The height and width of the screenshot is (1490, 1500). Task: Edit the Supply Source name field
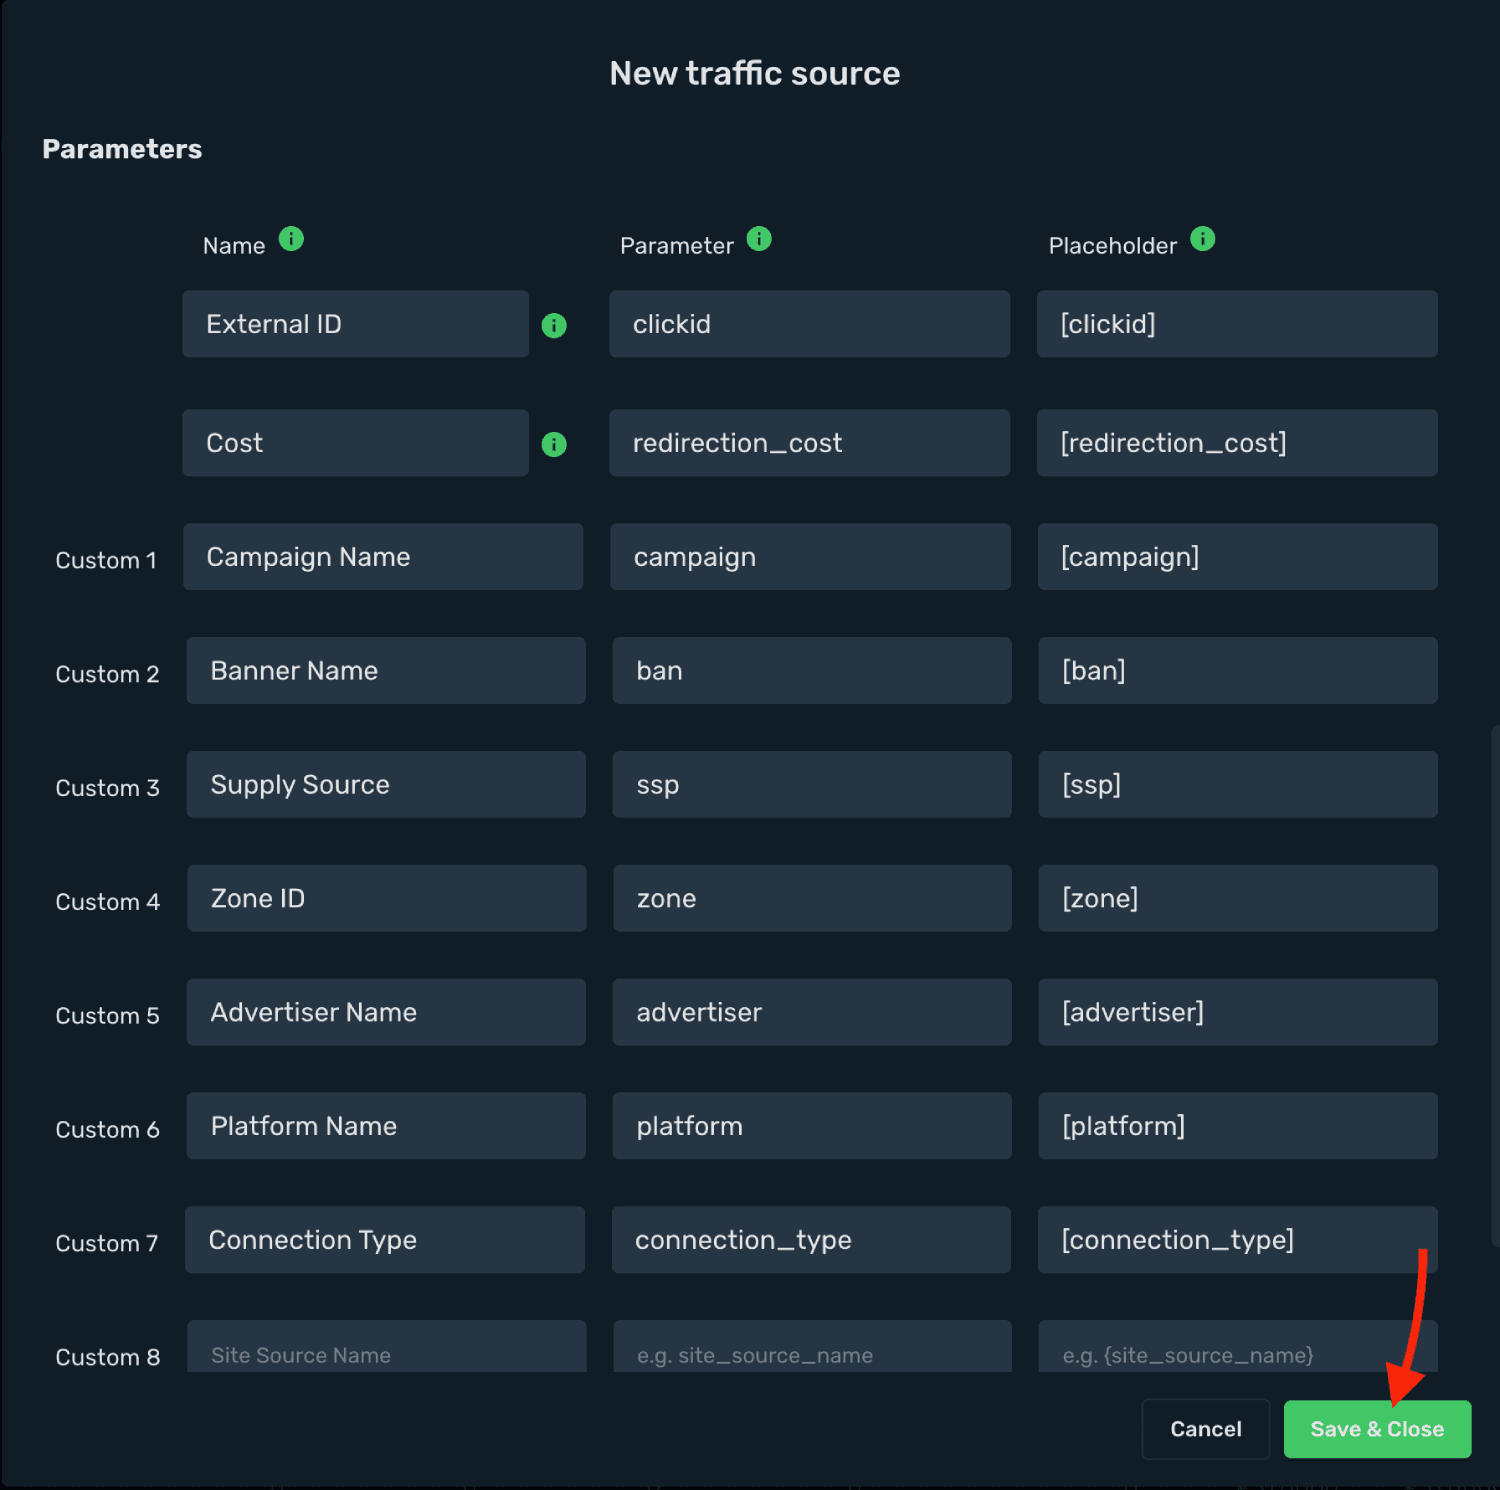(x=386, y=785)
